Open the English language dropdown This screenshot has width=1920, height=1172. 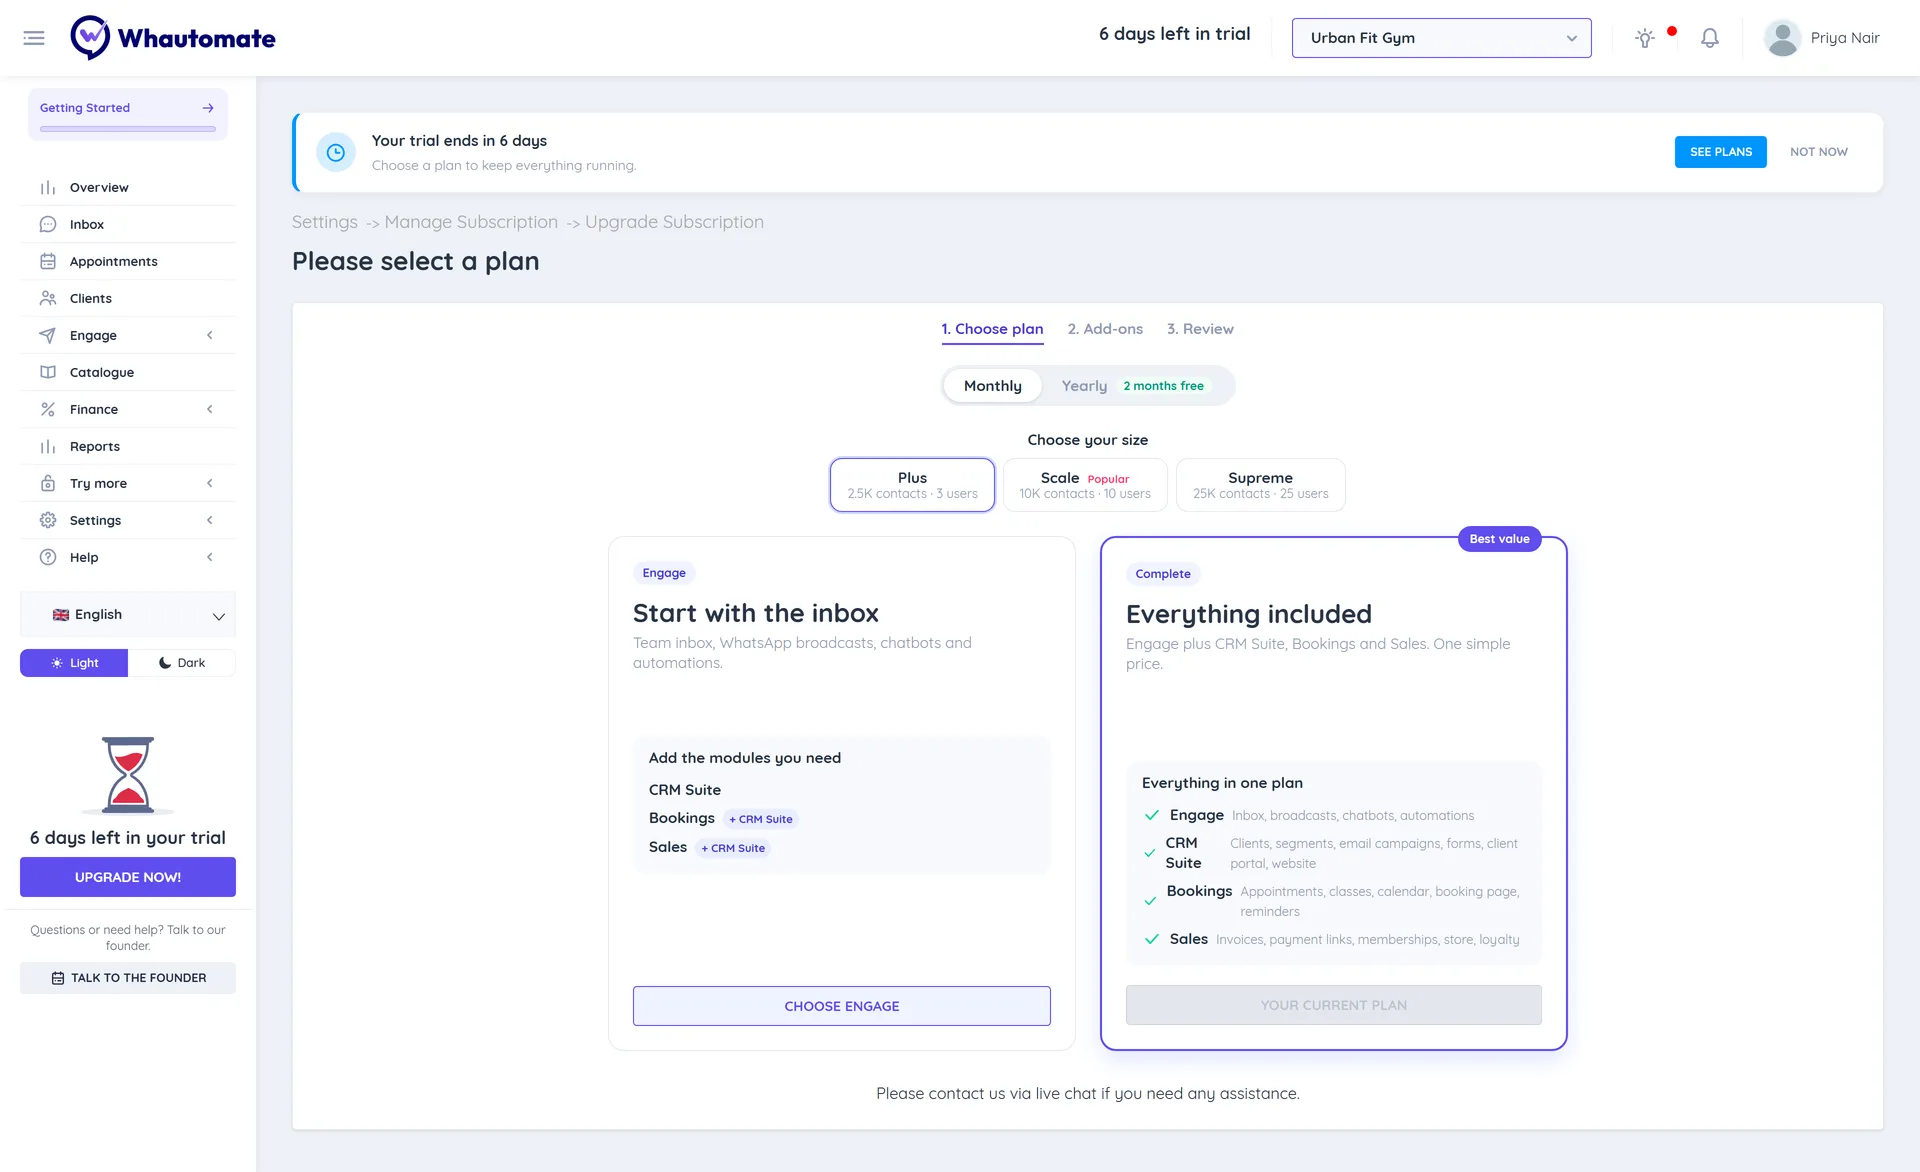pos(128,615)
